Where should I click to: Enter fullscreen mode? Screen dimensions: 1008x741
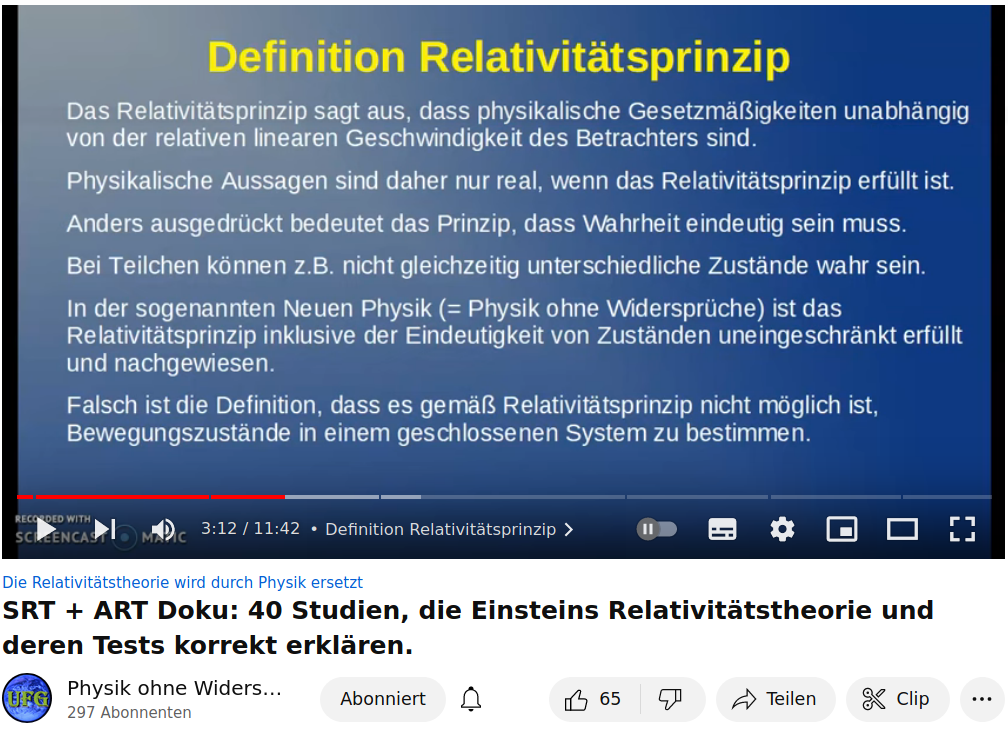962,529
